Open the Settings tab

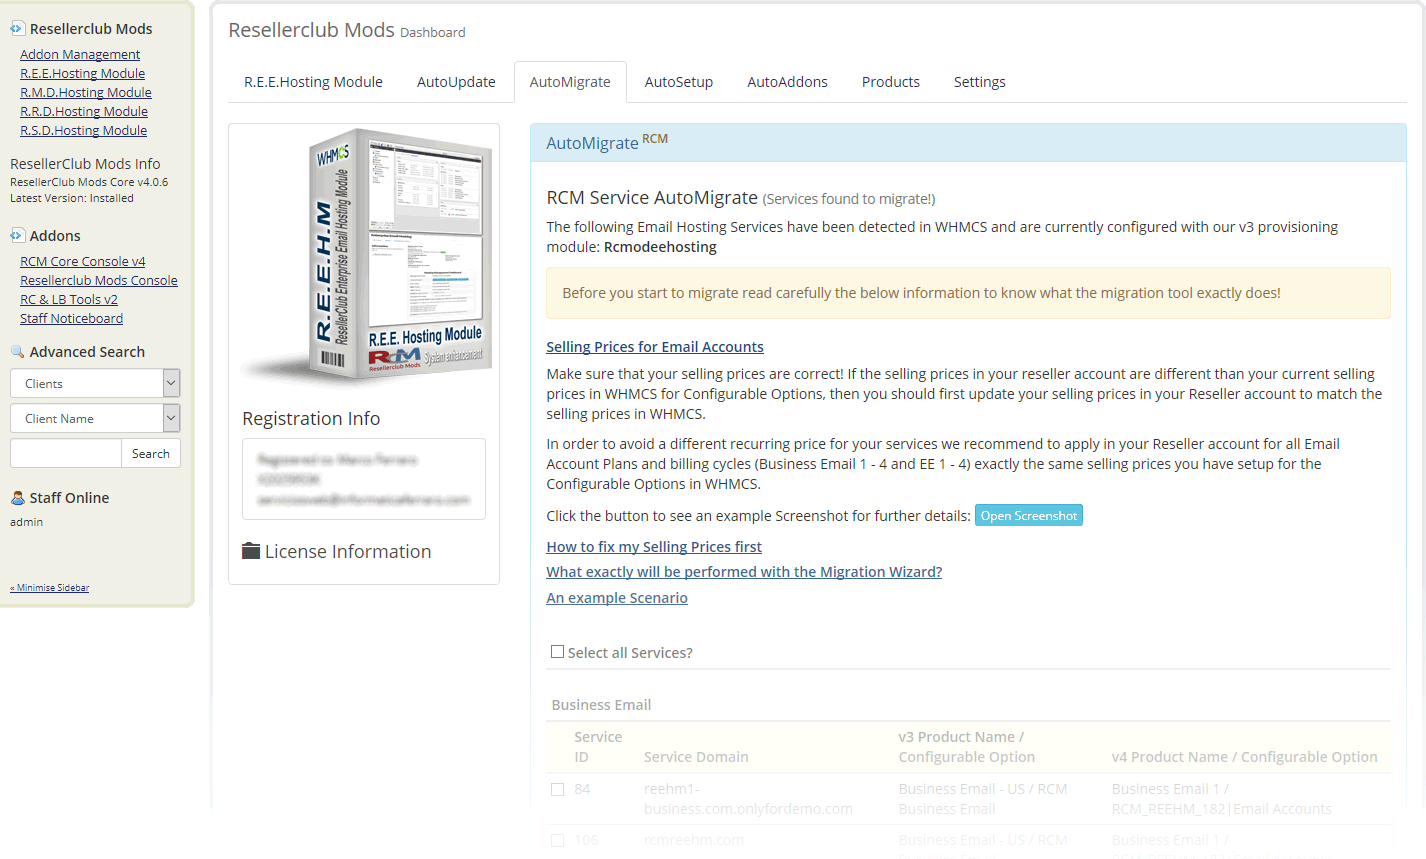[x=980, y=82]
